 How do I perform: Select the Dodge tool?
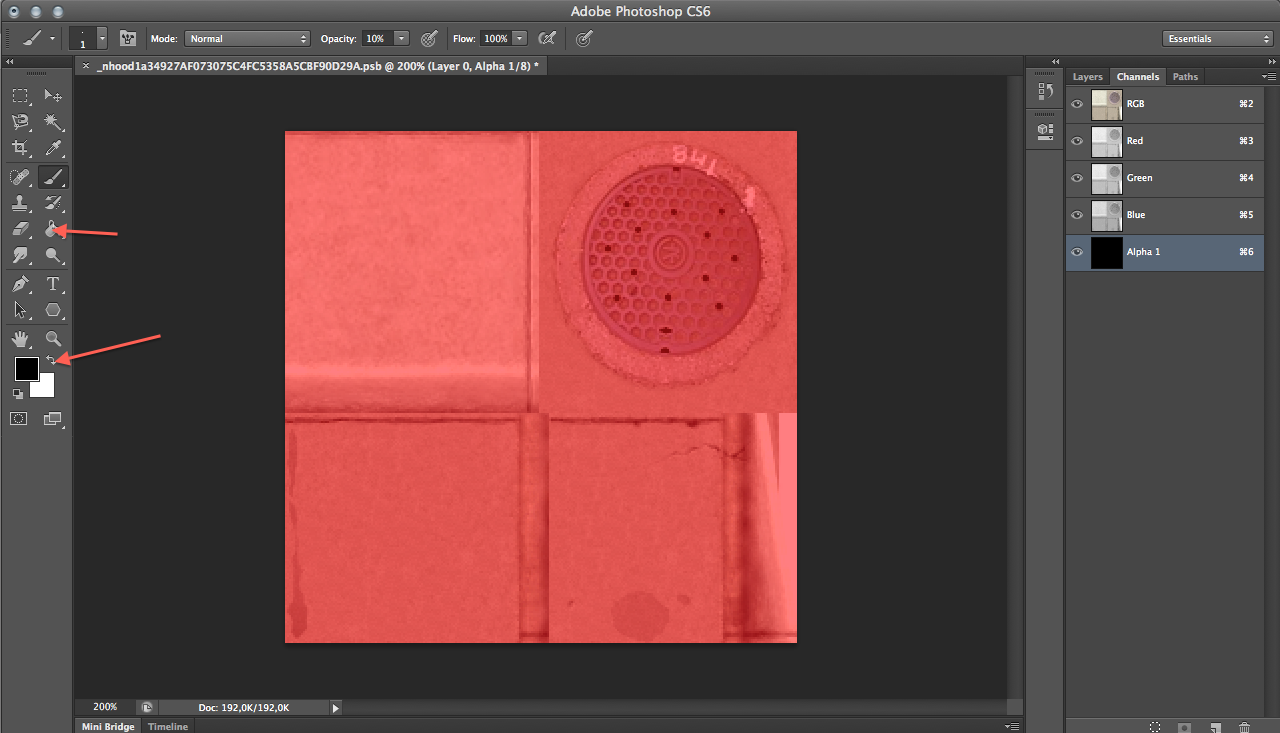coord(53,256)
